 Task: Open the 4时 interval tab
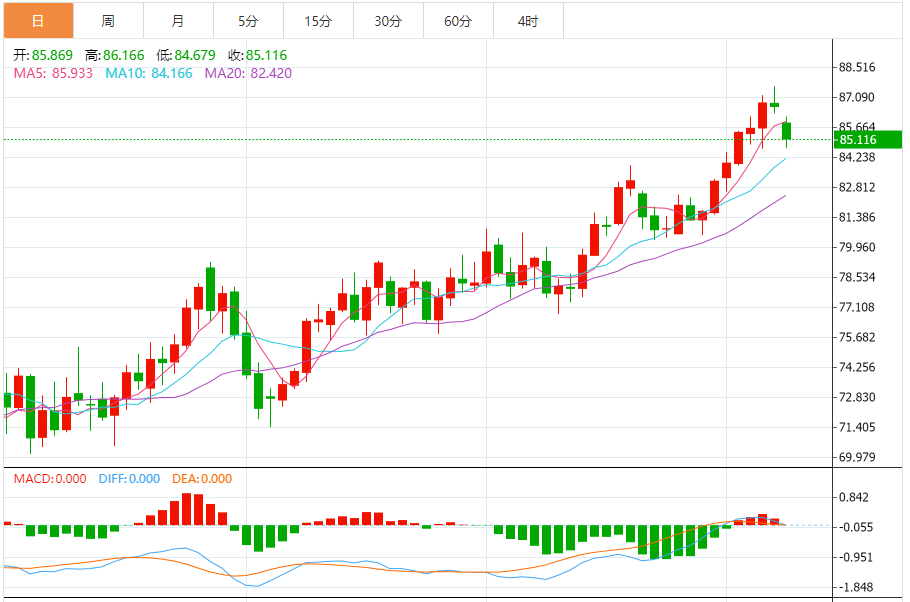pyautogui.click(x=528, y=21)
